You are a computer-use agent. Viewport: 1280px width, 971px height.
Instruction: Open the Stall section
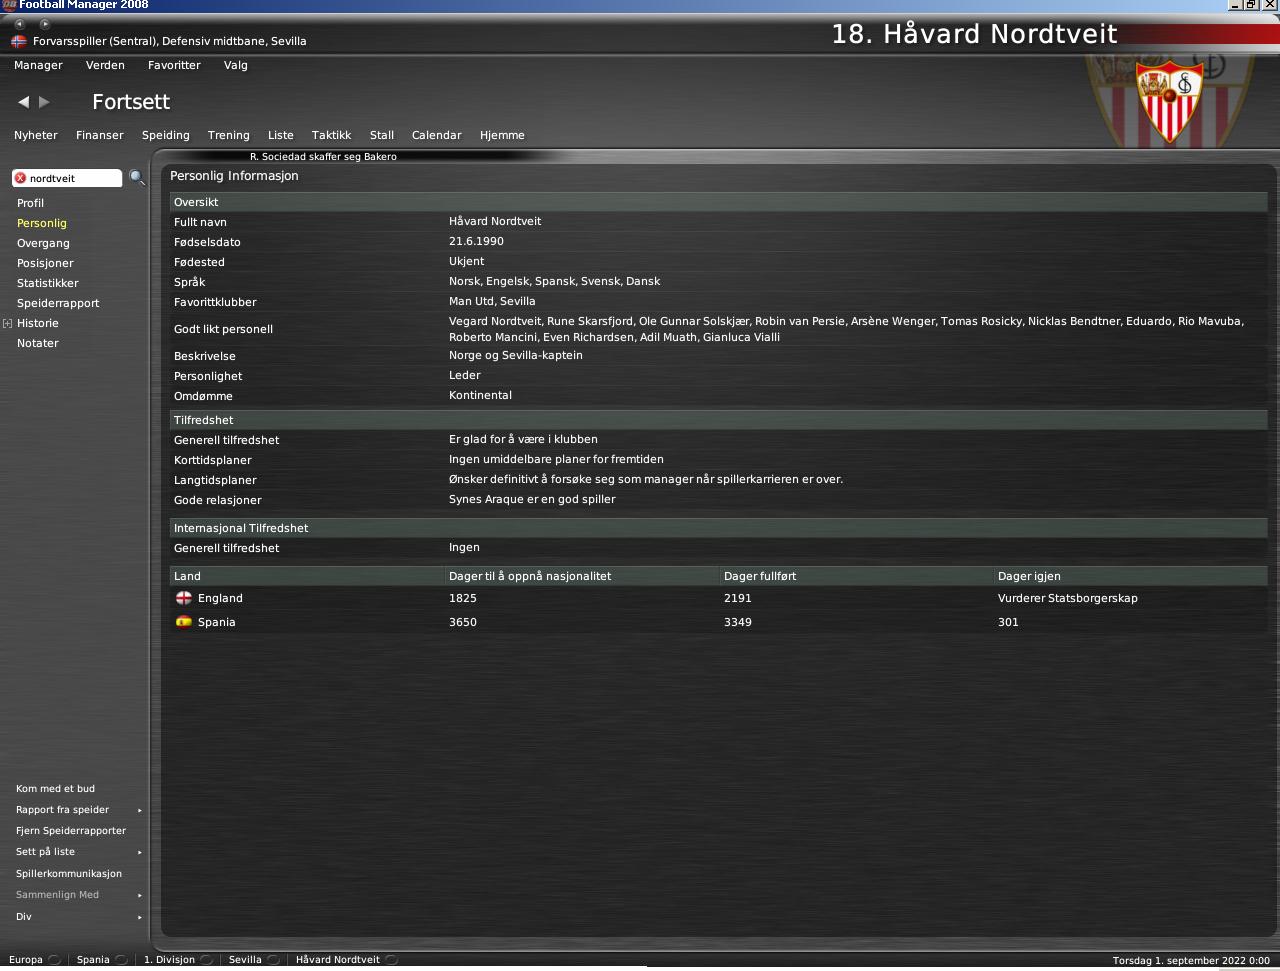point(382,135)
